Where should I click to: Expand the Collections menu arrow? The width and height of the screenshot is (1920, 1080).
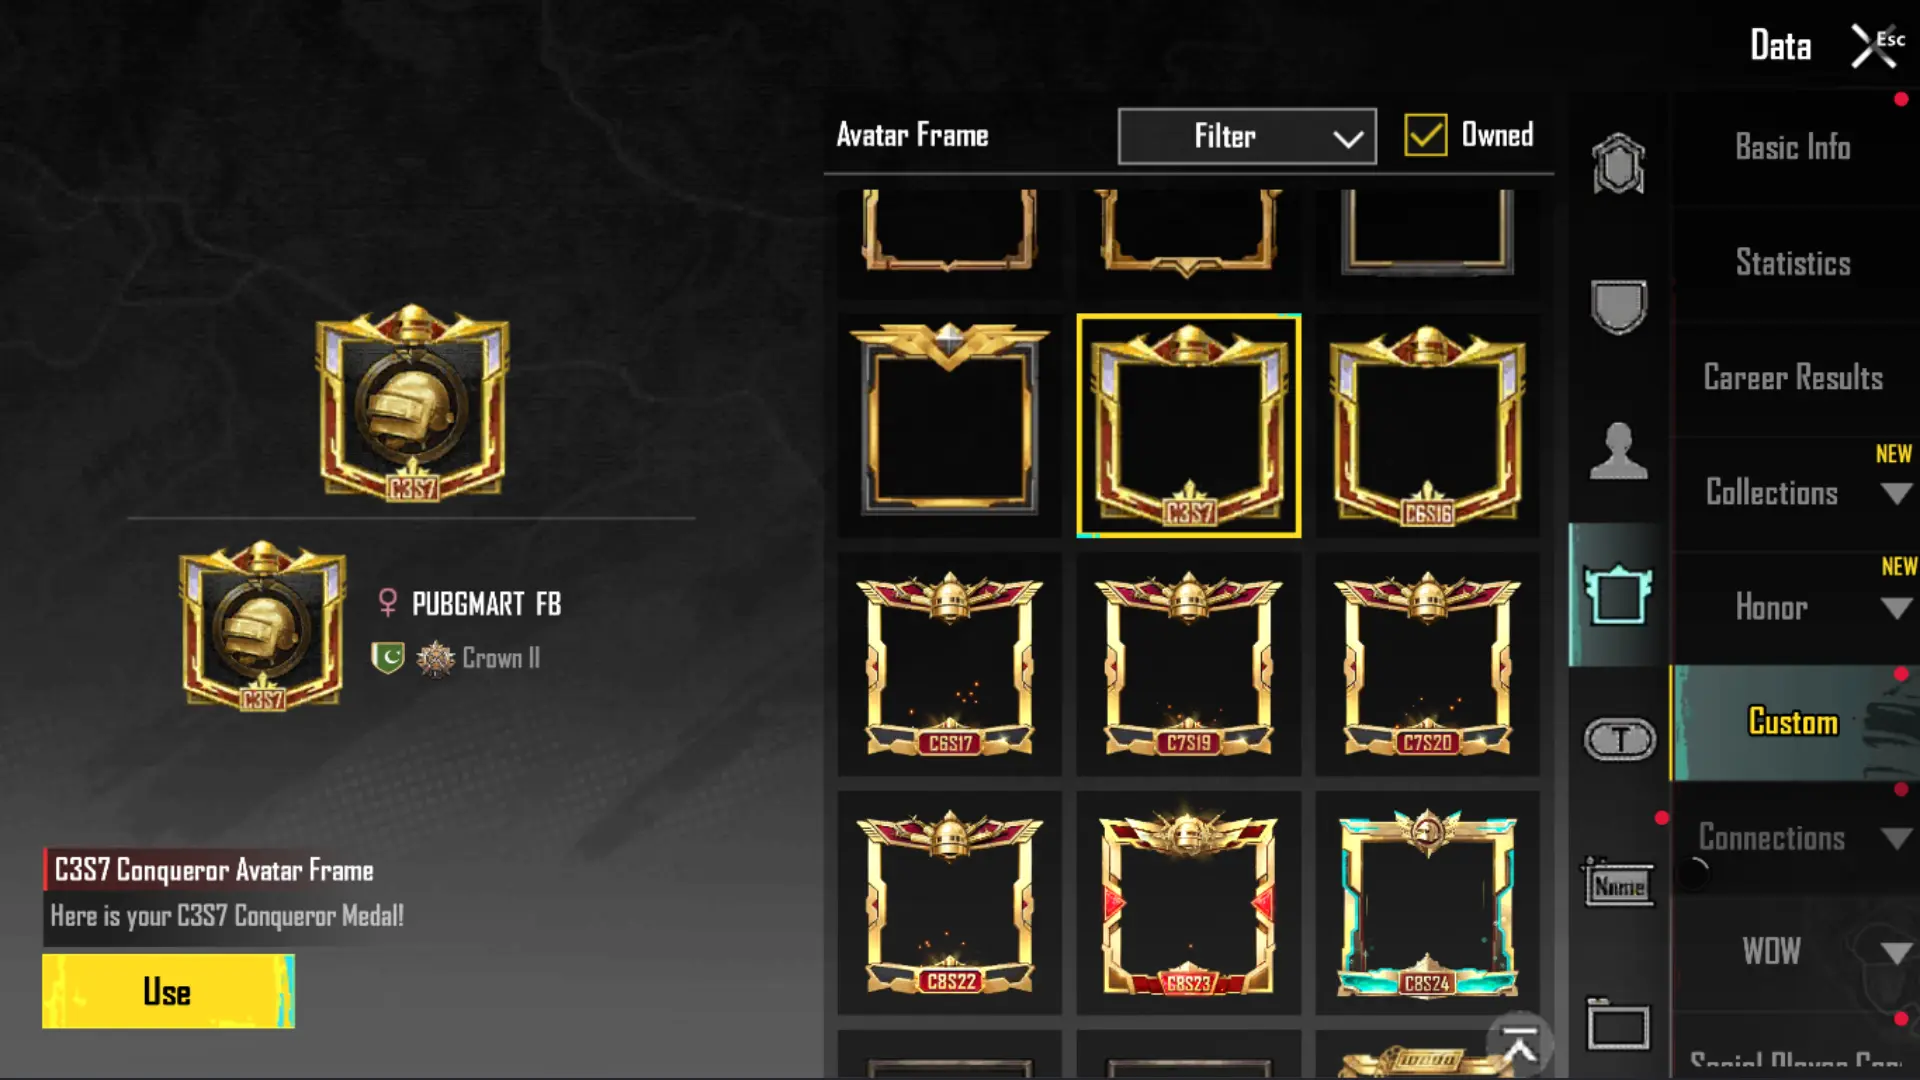click(1896, 493)
